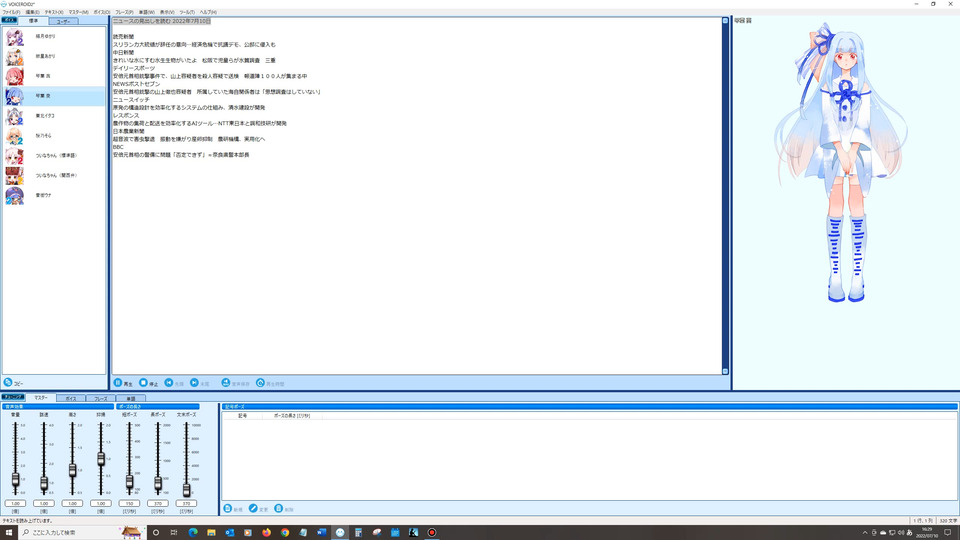The width and height of the screenshot is (960, 540).
Task: Open the ヘルプ menu
Action: 208,12
